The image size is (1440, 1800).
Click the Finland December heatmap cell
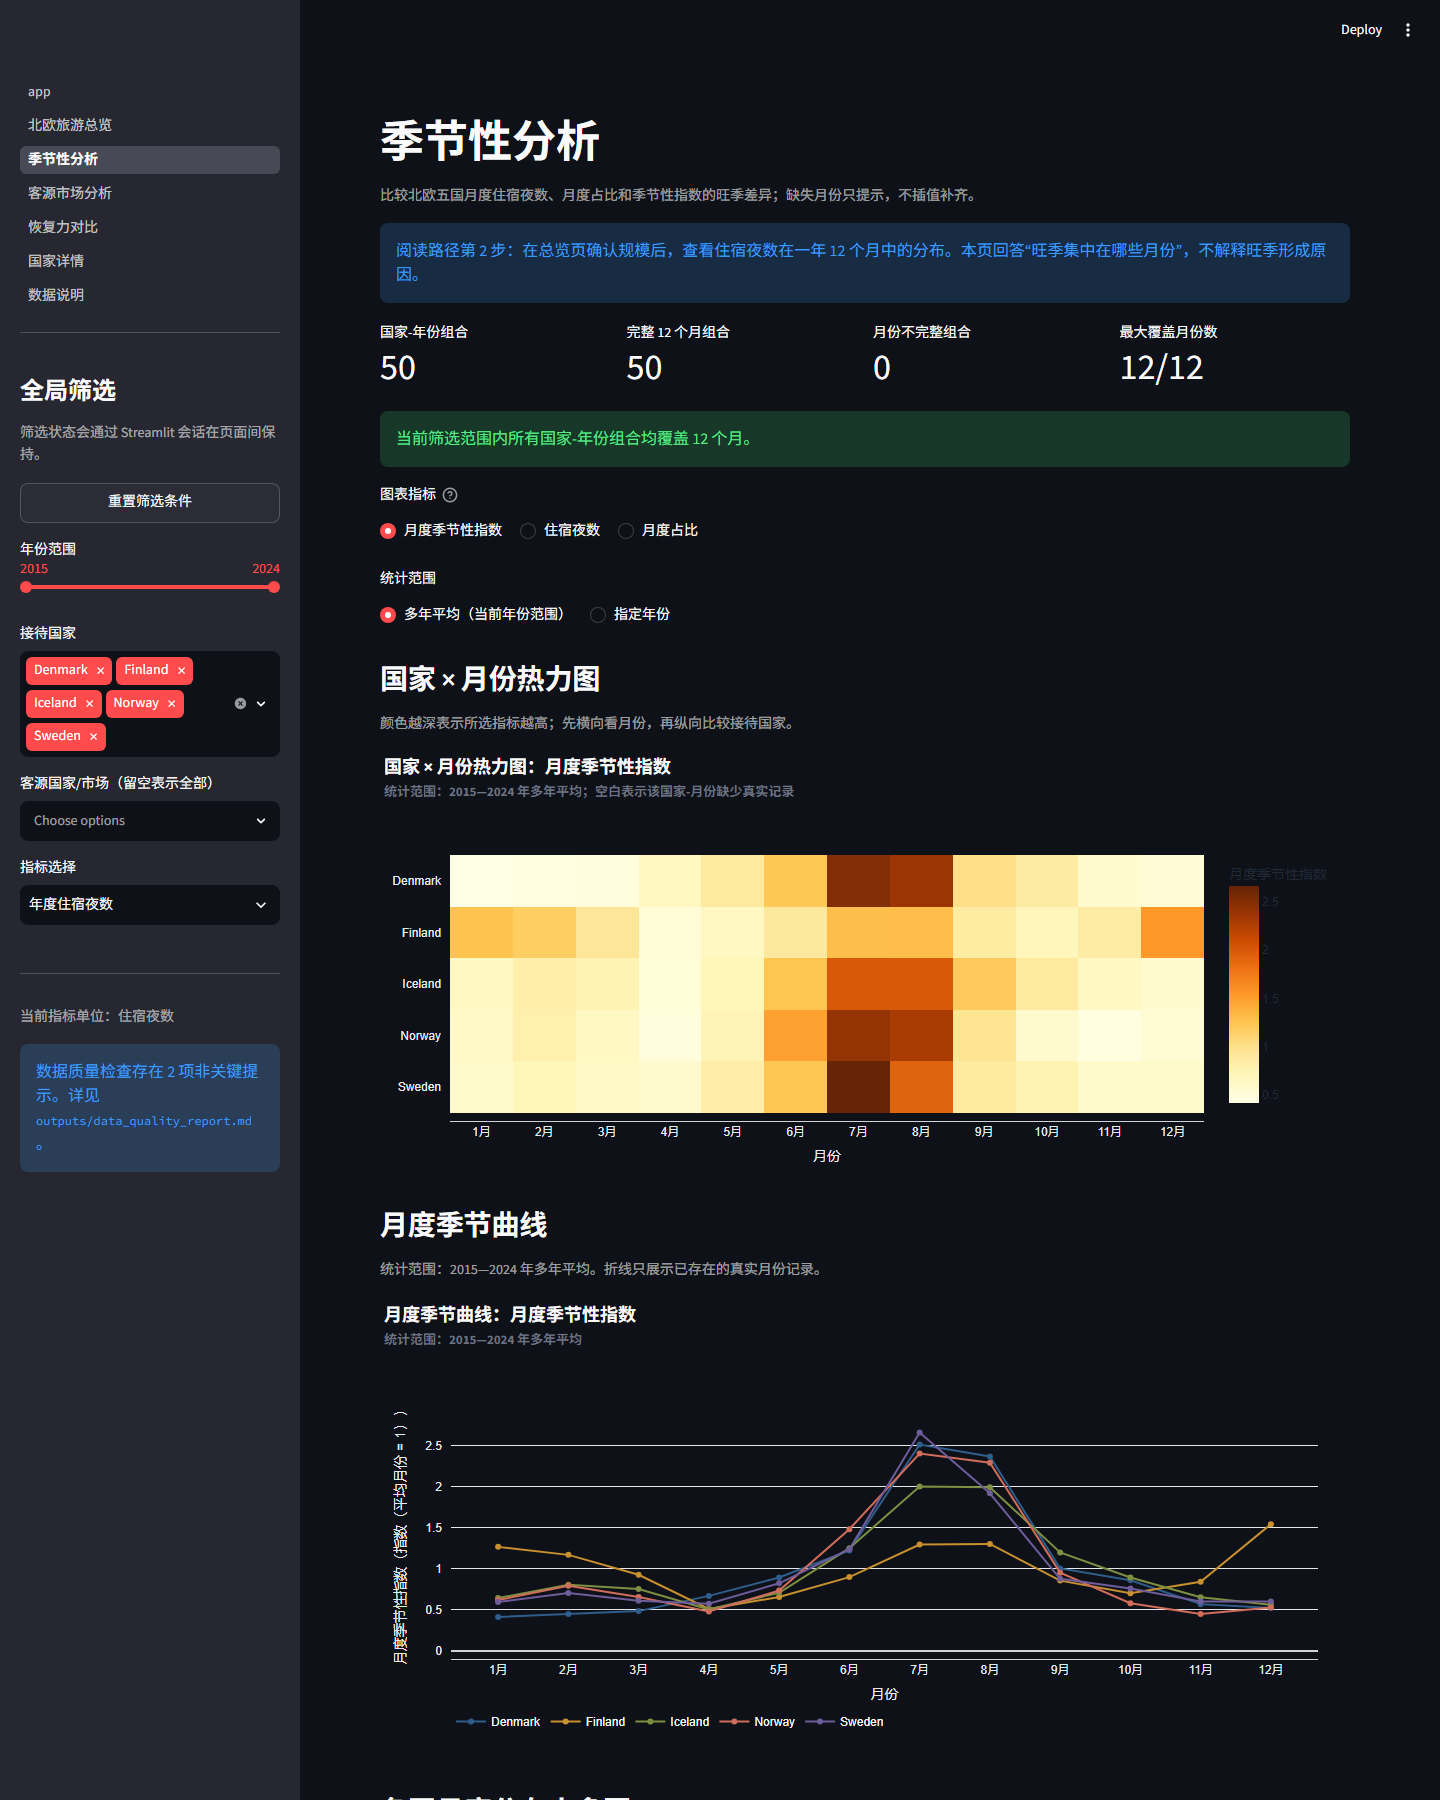pos(1172,933)
